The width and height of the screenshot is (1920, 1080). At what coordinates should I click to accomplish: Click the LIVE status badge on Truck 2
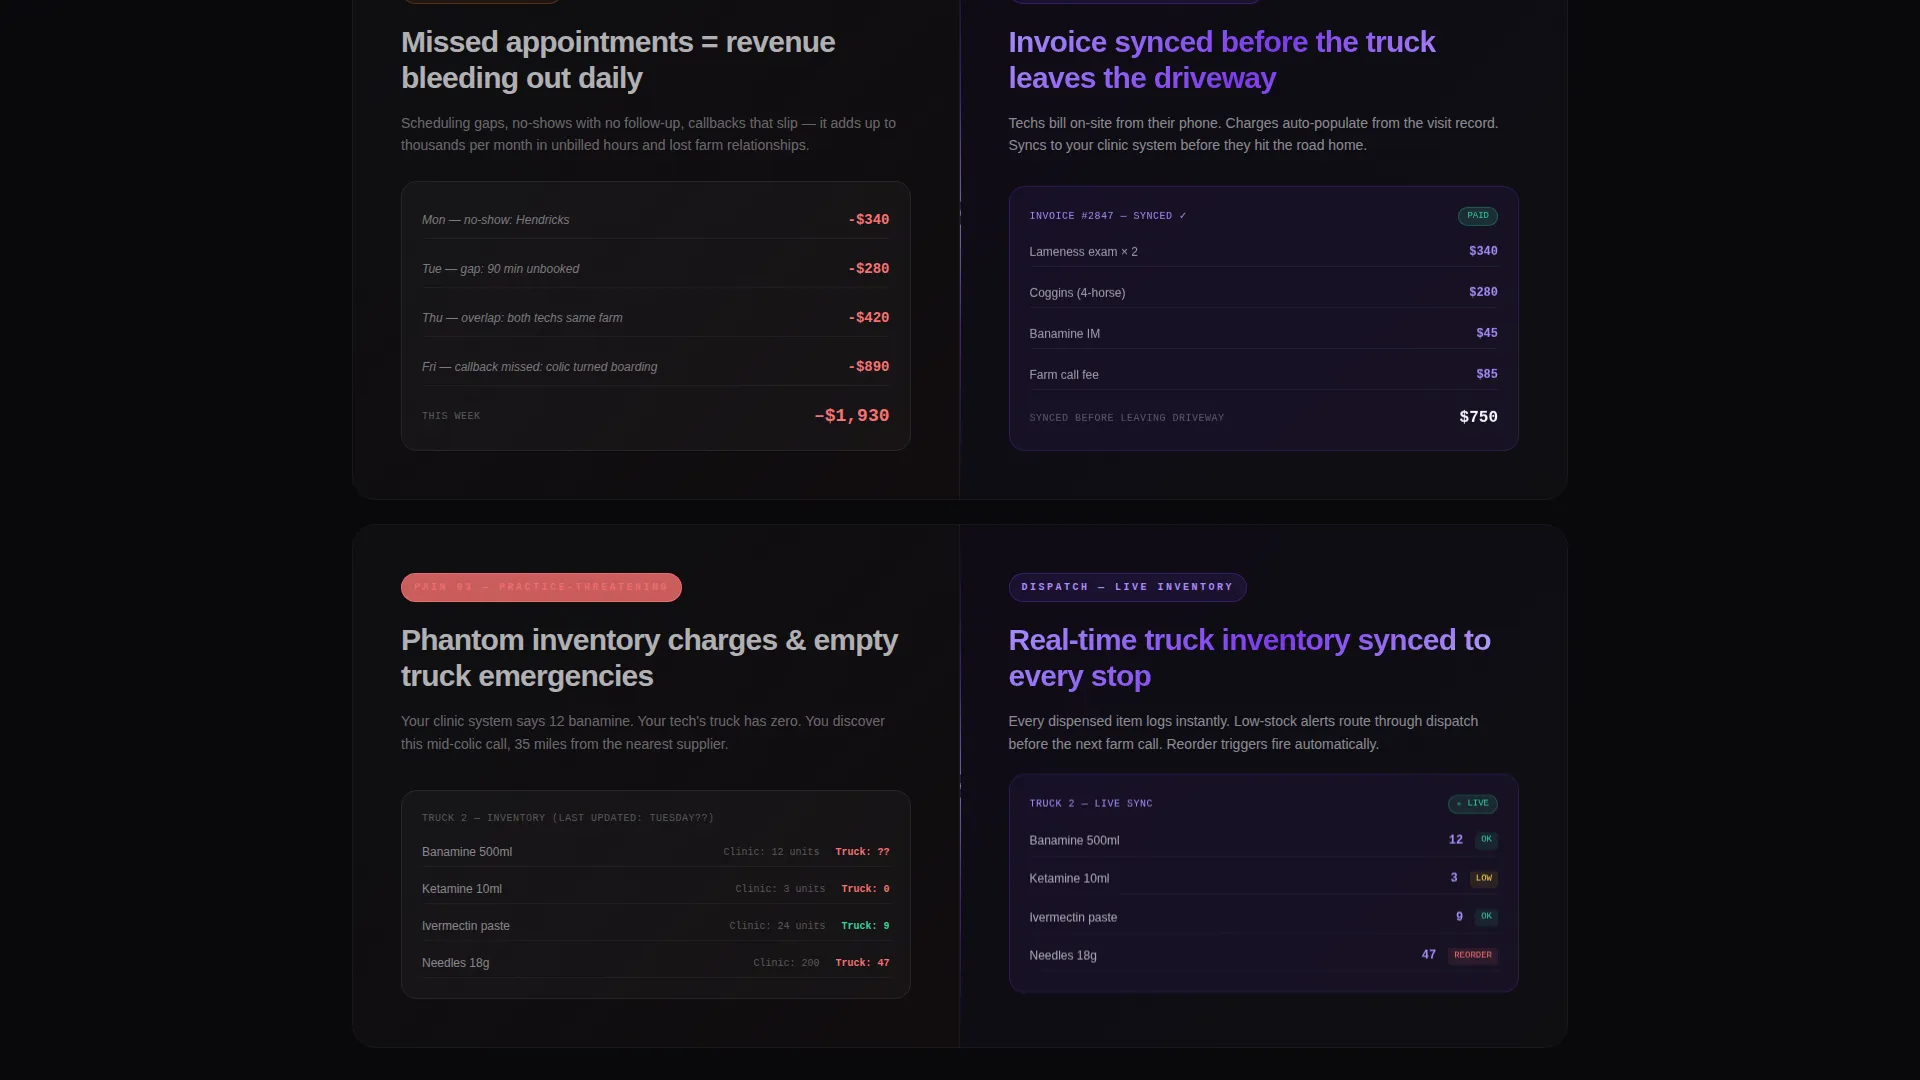[1472, 804]
